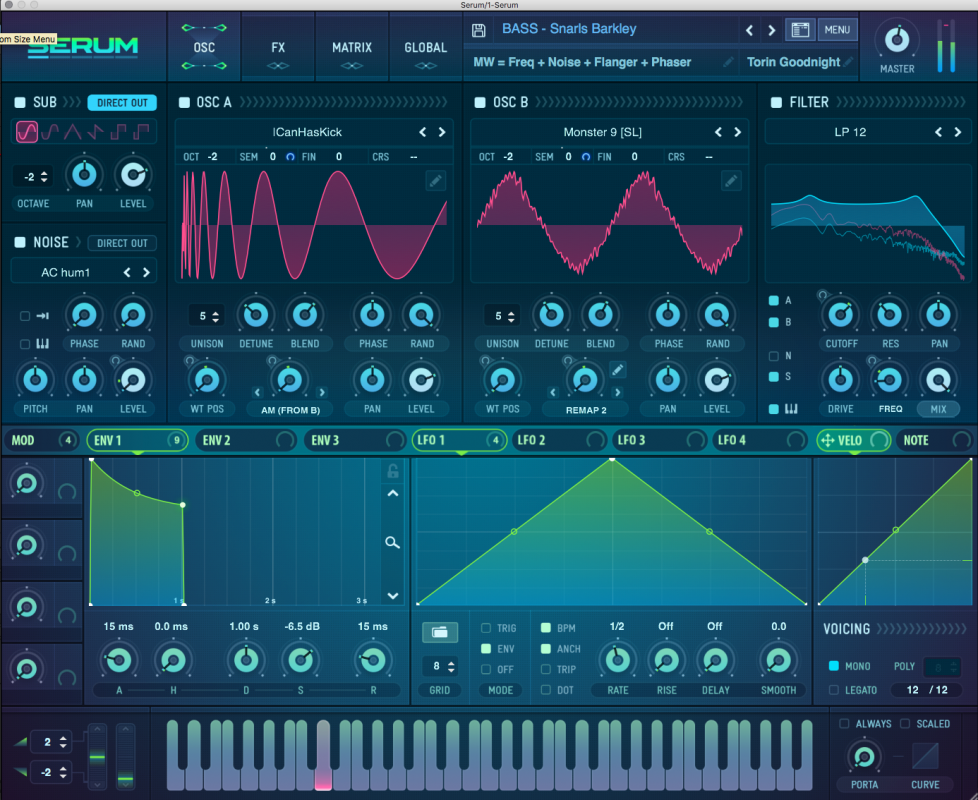Click the envelope scroll down arrow
This screenshot has width=978, height=800.
pos(393,595)
